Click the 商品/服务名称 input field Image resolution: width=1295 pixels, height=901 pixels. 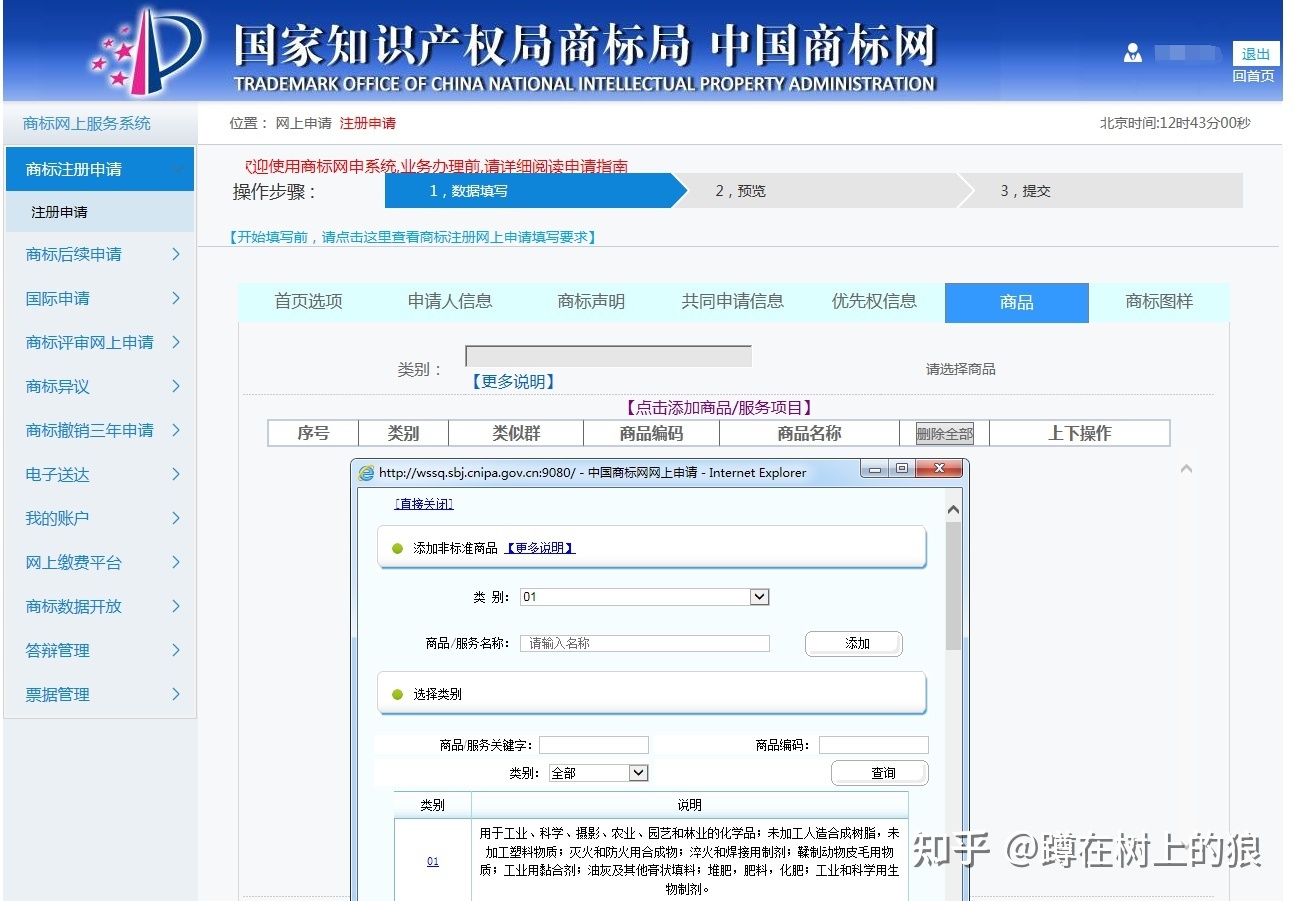[x=645, y=644]
